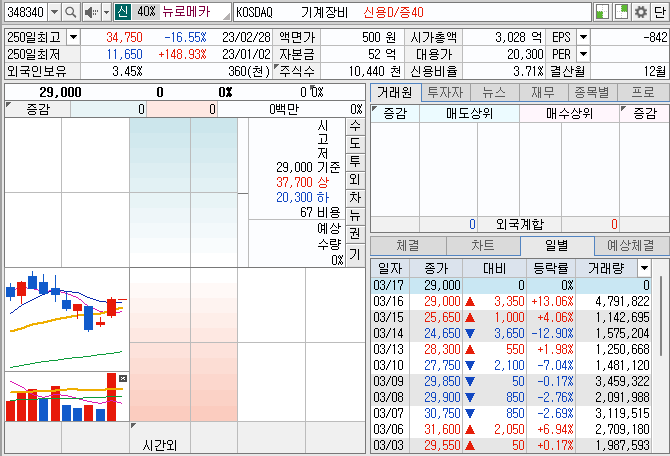Click the 뉴 side button
The height and width of the screenshot is (456, 670).
(355, 215)
